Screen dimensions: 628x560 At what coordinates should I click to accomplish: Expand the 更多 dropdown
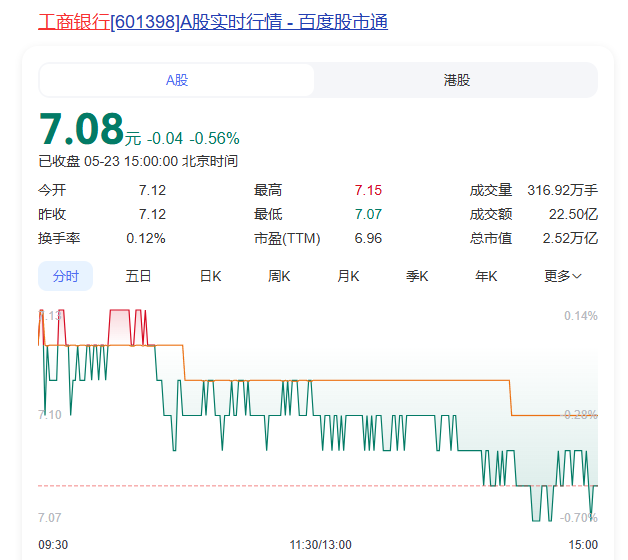563,276
